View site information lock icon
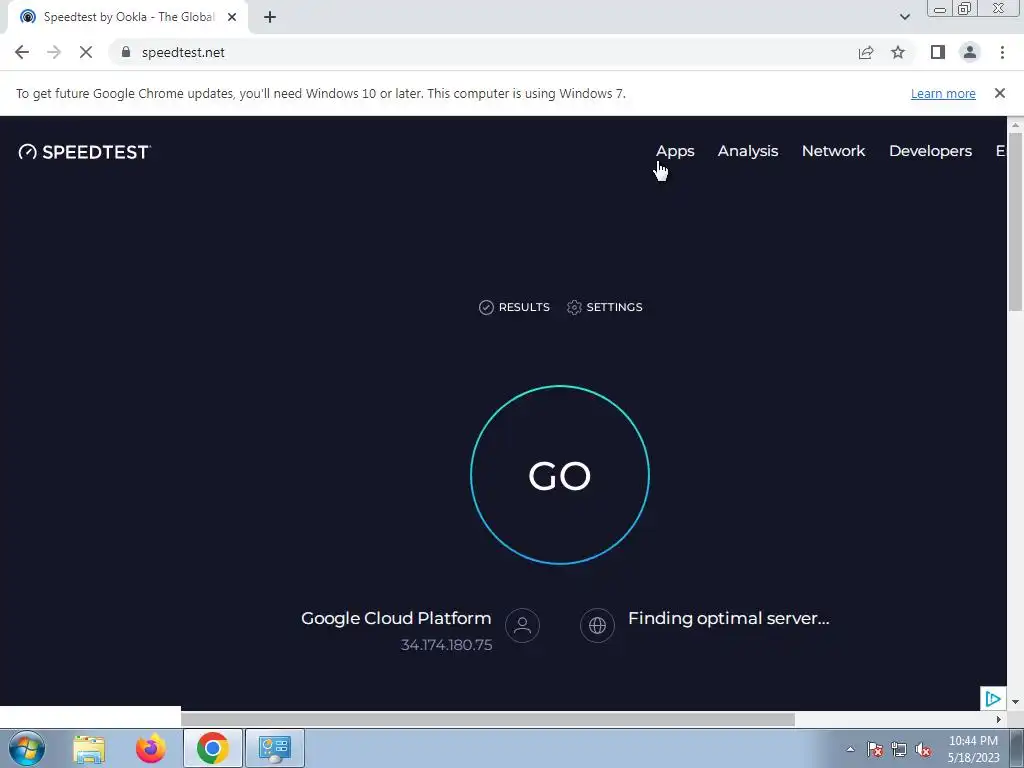This screenshot has height=768, width=1024. [126, 52]
